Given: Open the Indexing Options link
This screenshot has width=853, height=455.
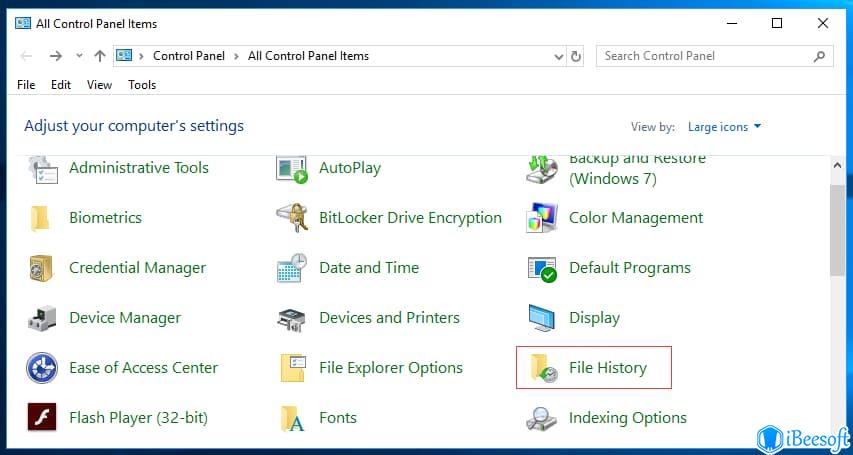Looking at the screenshot, I should [628, 418].
